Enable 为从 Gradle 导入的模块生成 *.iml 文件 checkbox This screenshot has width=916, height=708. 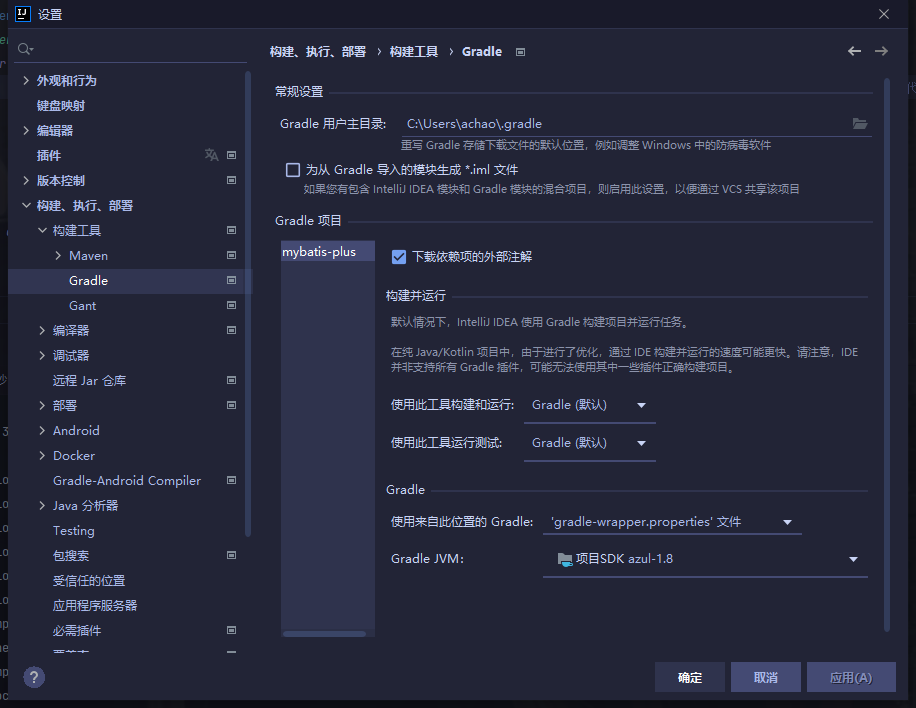tap(293, 170)
